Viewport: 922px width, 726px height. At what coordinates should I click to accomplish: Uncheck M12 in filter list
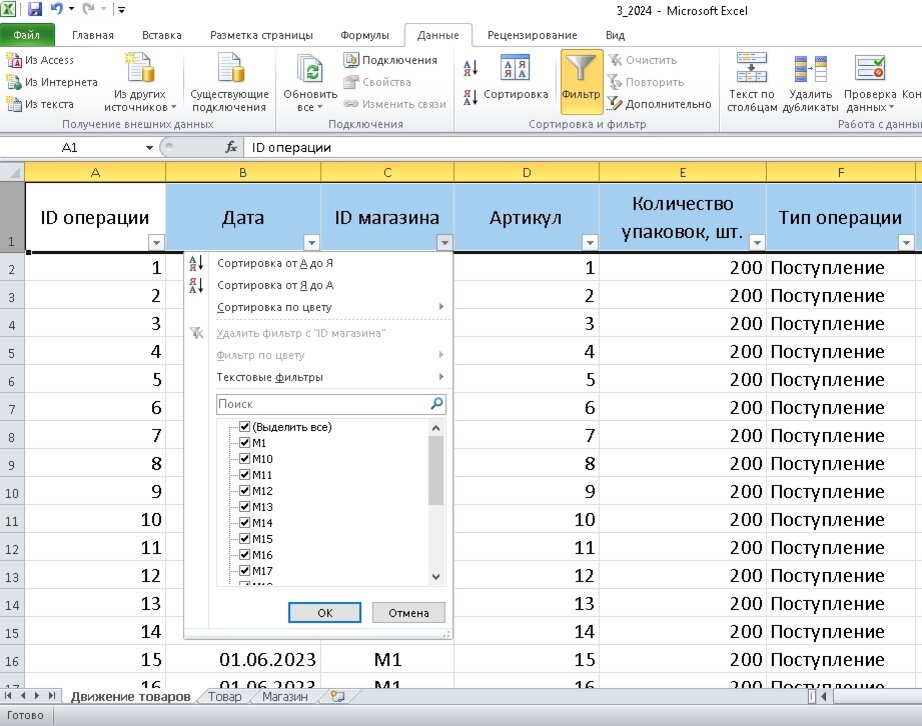(245, 491)
